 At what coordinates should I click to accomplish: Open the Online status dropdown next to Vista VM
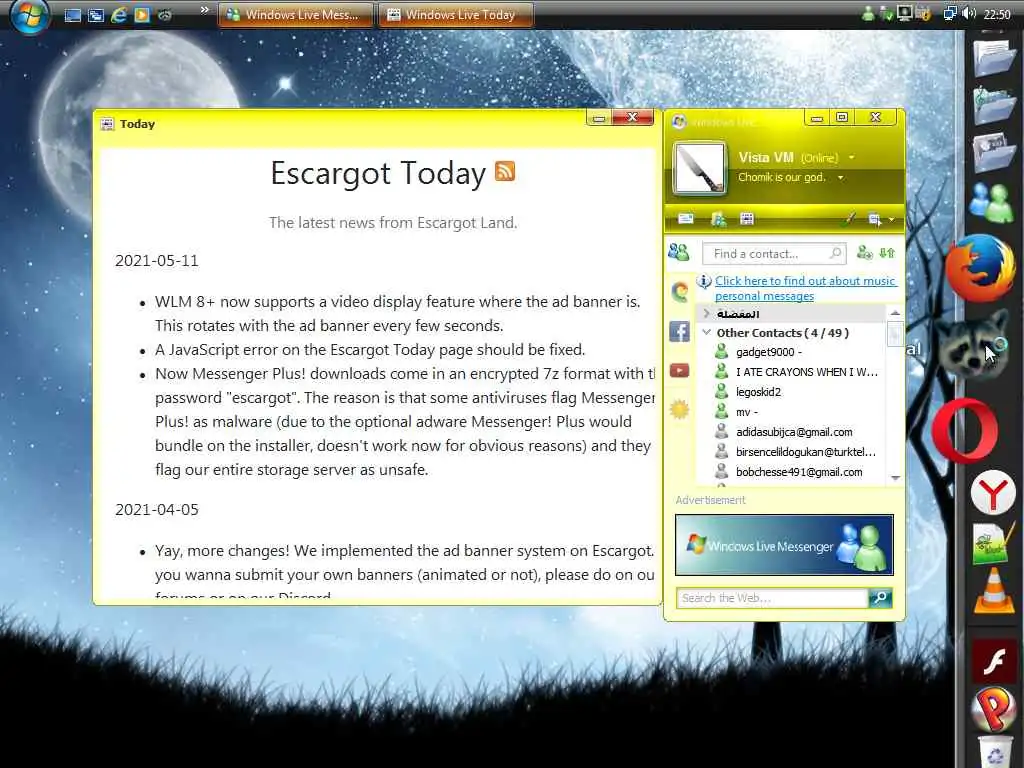[x=852, y=157]
